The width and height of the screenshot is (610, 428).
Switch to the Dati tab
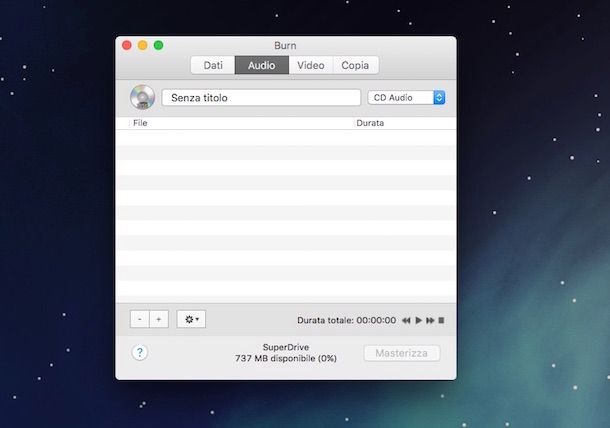coord(213,65)
